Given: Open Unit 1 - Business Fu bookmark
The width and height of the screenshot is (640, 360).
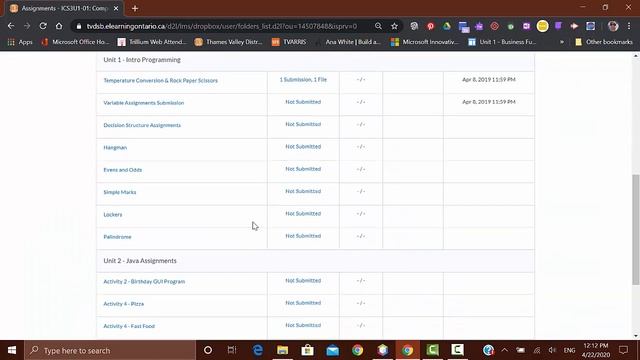Looking at the screenshot, I should [502, 42].
